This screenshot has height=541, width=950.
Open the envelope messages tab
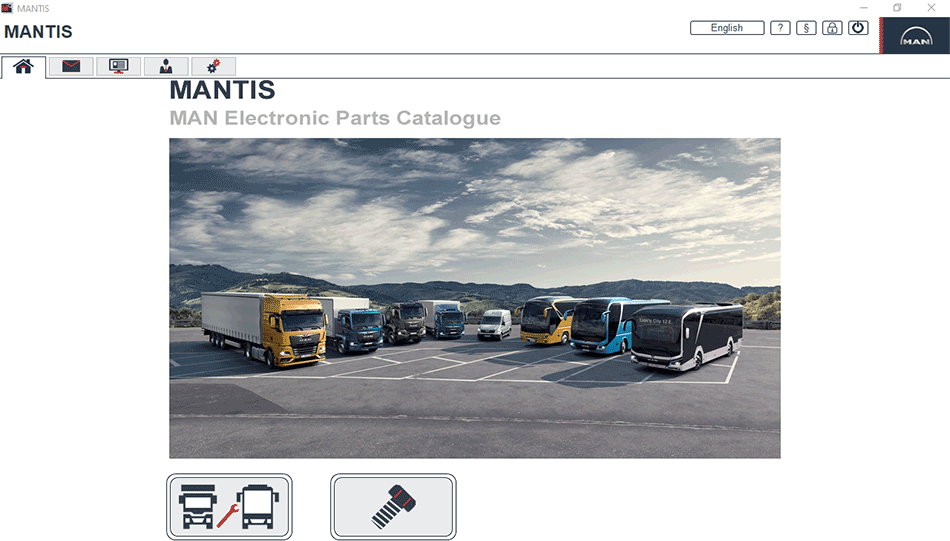(71, 66)
